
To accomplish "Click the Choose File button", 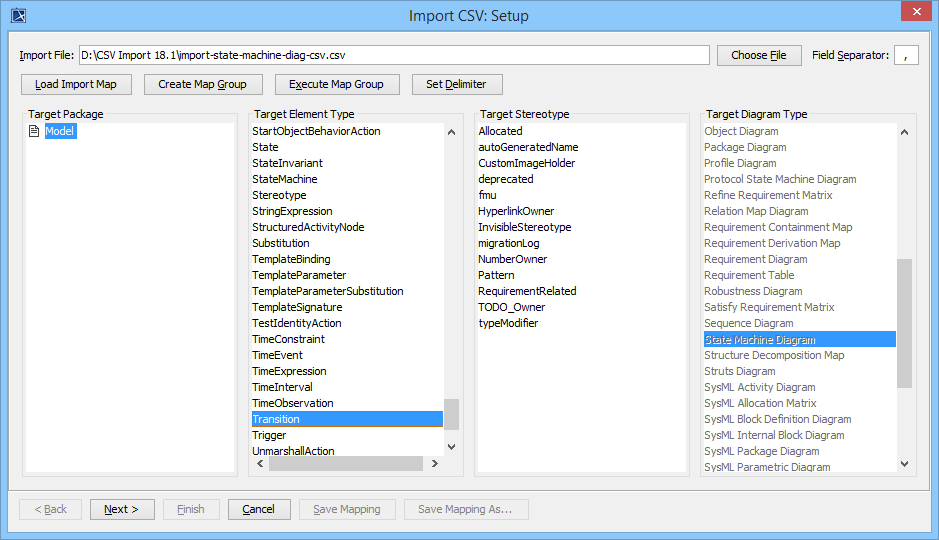I will (759, 55).
